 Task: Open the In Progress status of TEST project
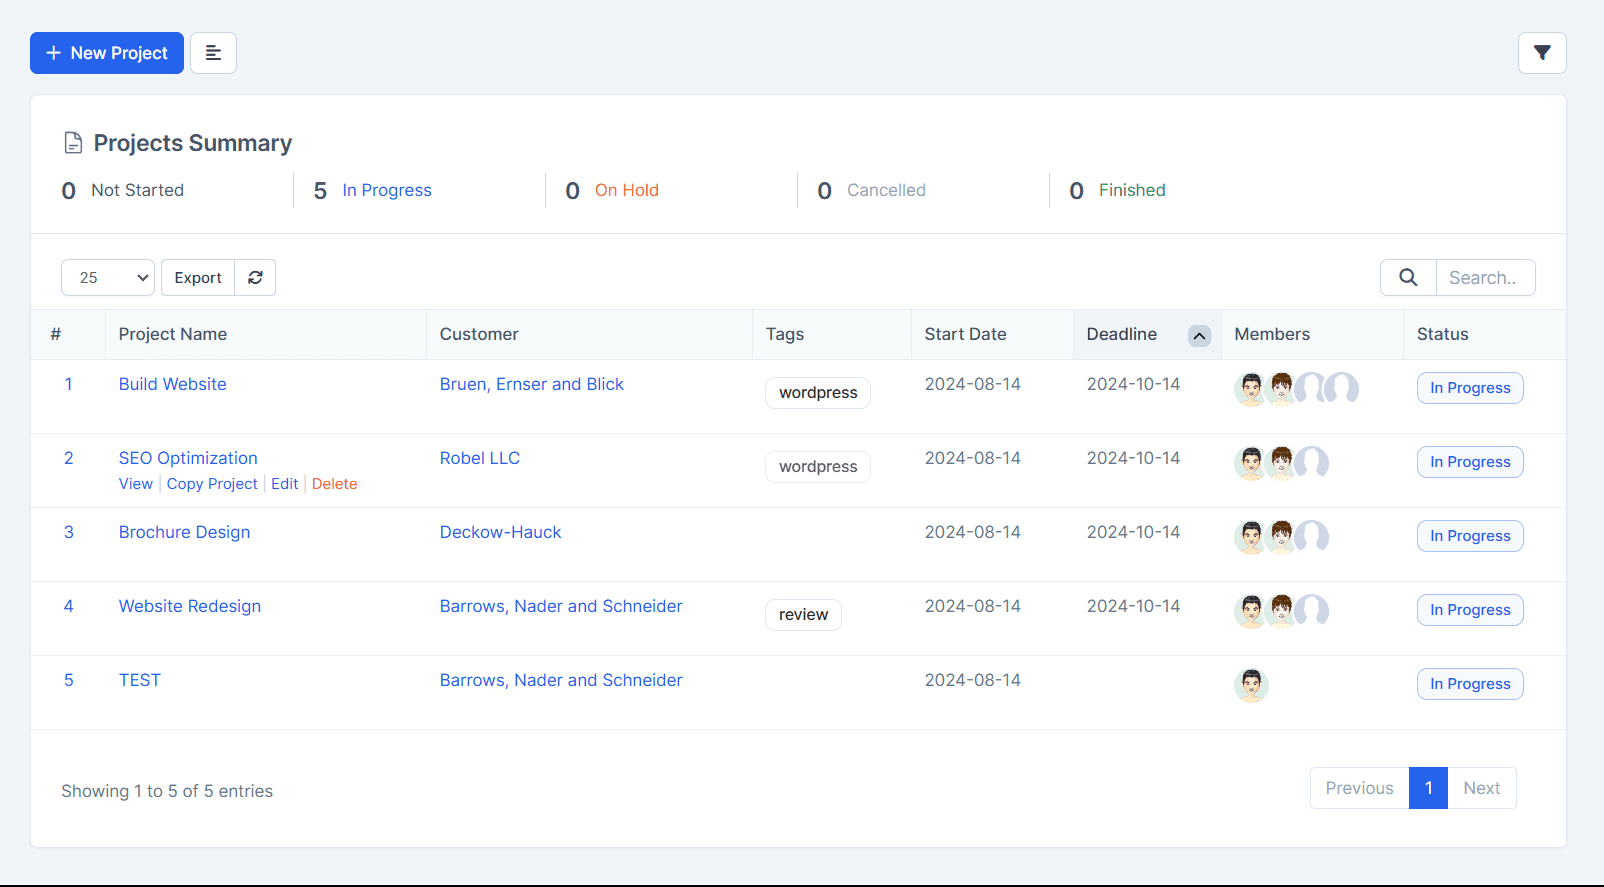(1470, 684)
